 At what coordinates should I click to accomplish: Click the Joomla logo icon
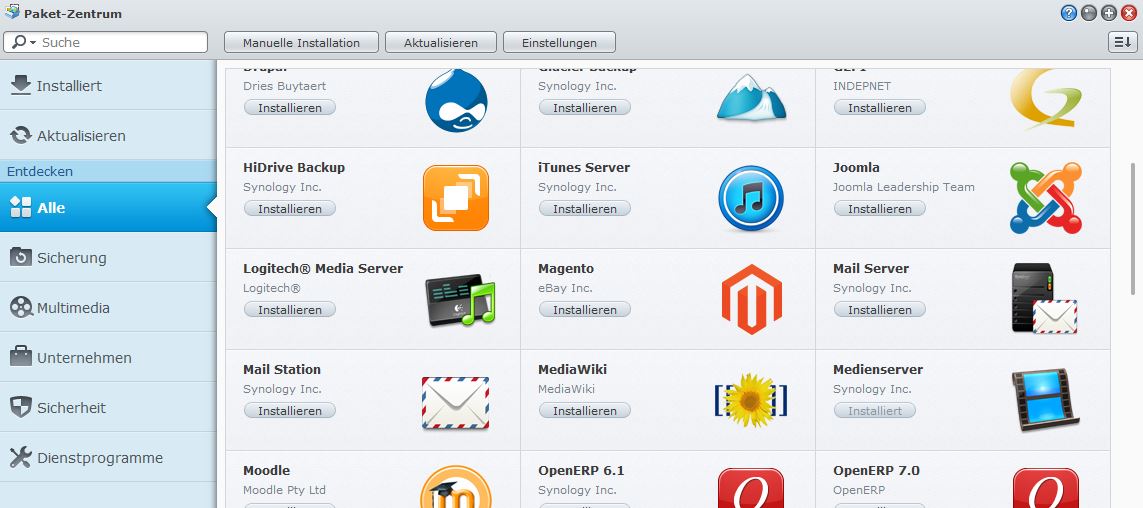(1045, 198)
